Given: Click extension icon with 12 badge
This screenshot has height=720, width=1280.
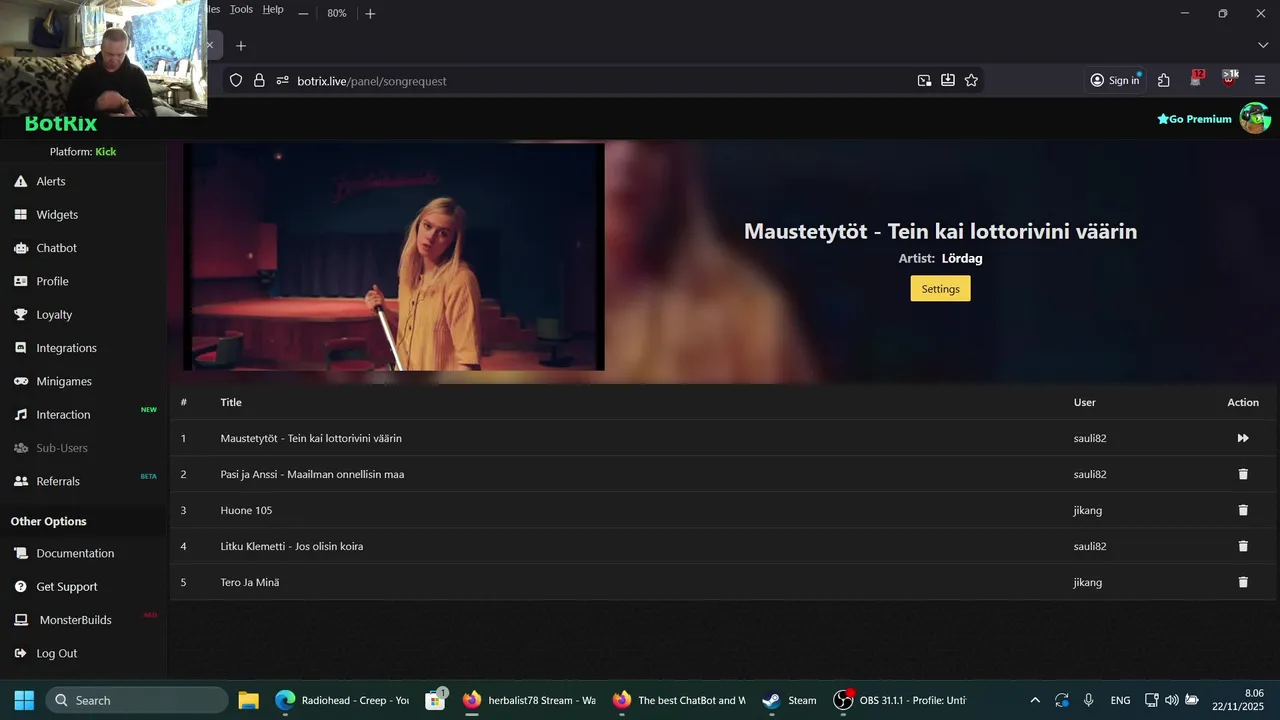Looking at the screenshot, I should coord(1197,79).
